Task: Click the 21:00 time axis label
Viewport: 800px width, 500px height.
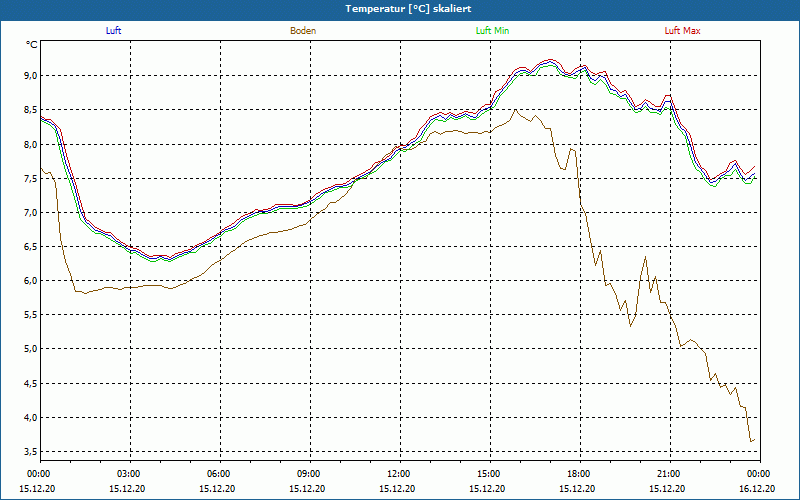Action: click(669, 474)
